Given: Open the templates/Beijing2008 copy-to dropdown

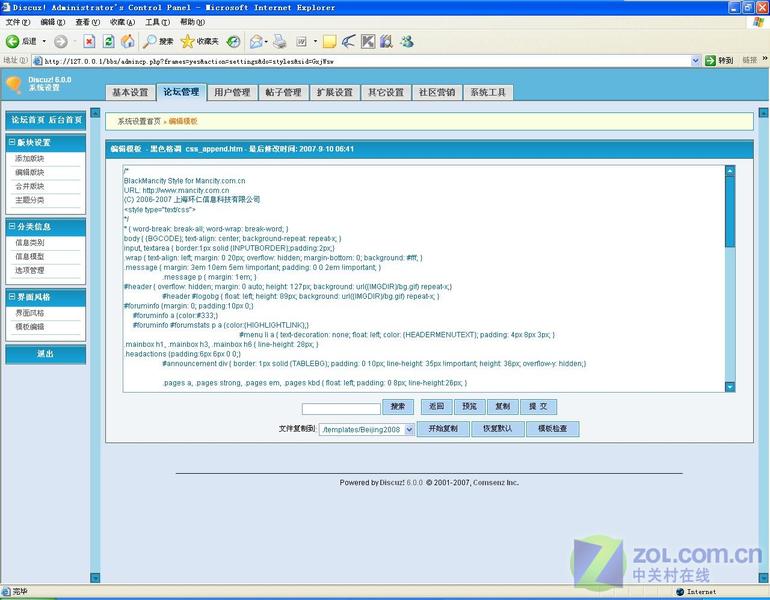Looking at the screenshot, I should (367, 430).
